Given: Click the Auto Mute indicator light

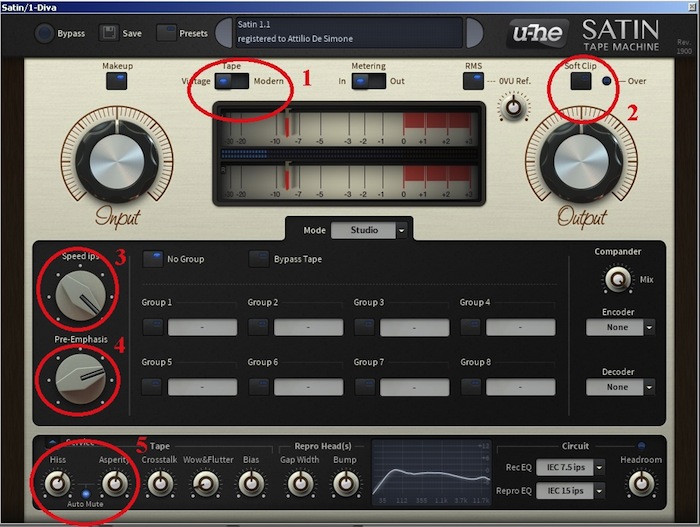Looking at the screenshot, I should coord(86,494).
